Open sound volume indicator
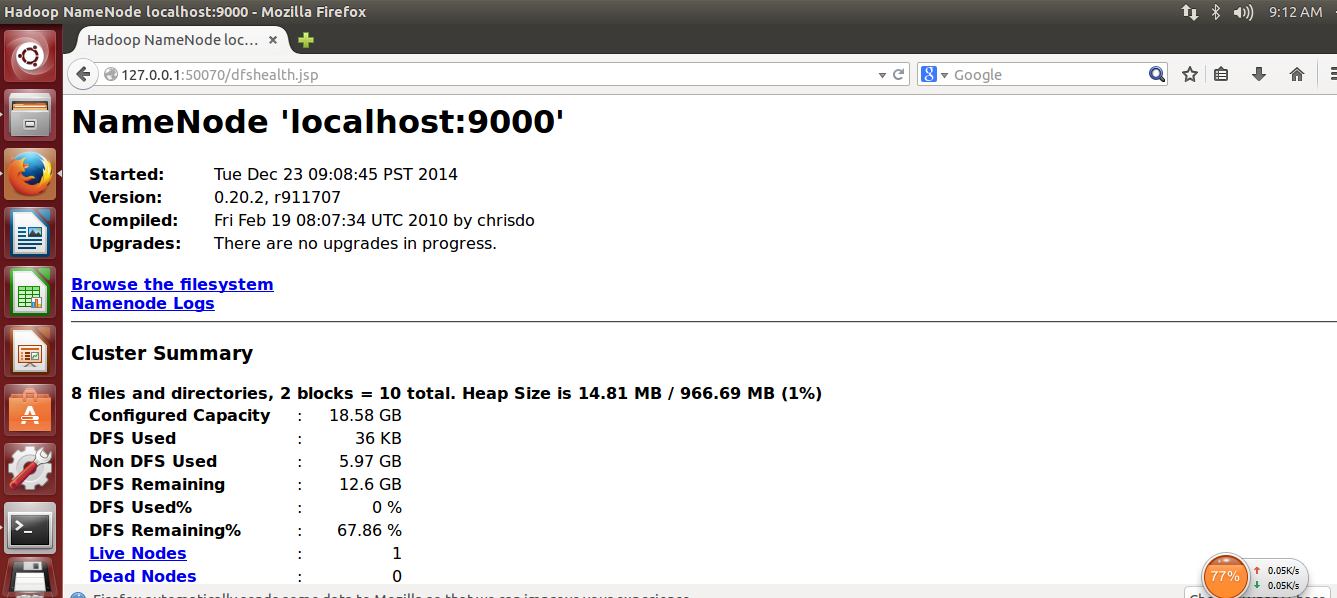The width and height of the screenshot is (1337, 598). pyautogui.click(x=1243, y=12)
